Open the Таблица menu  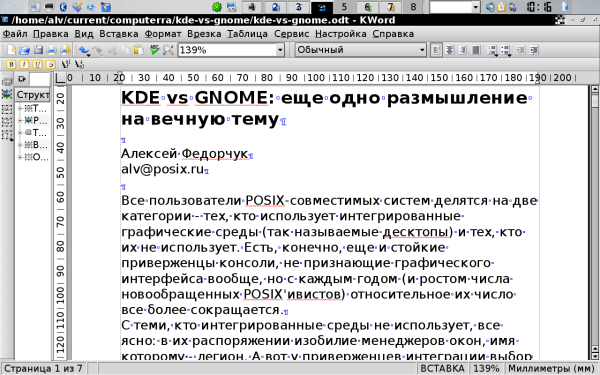click(247, 34)
